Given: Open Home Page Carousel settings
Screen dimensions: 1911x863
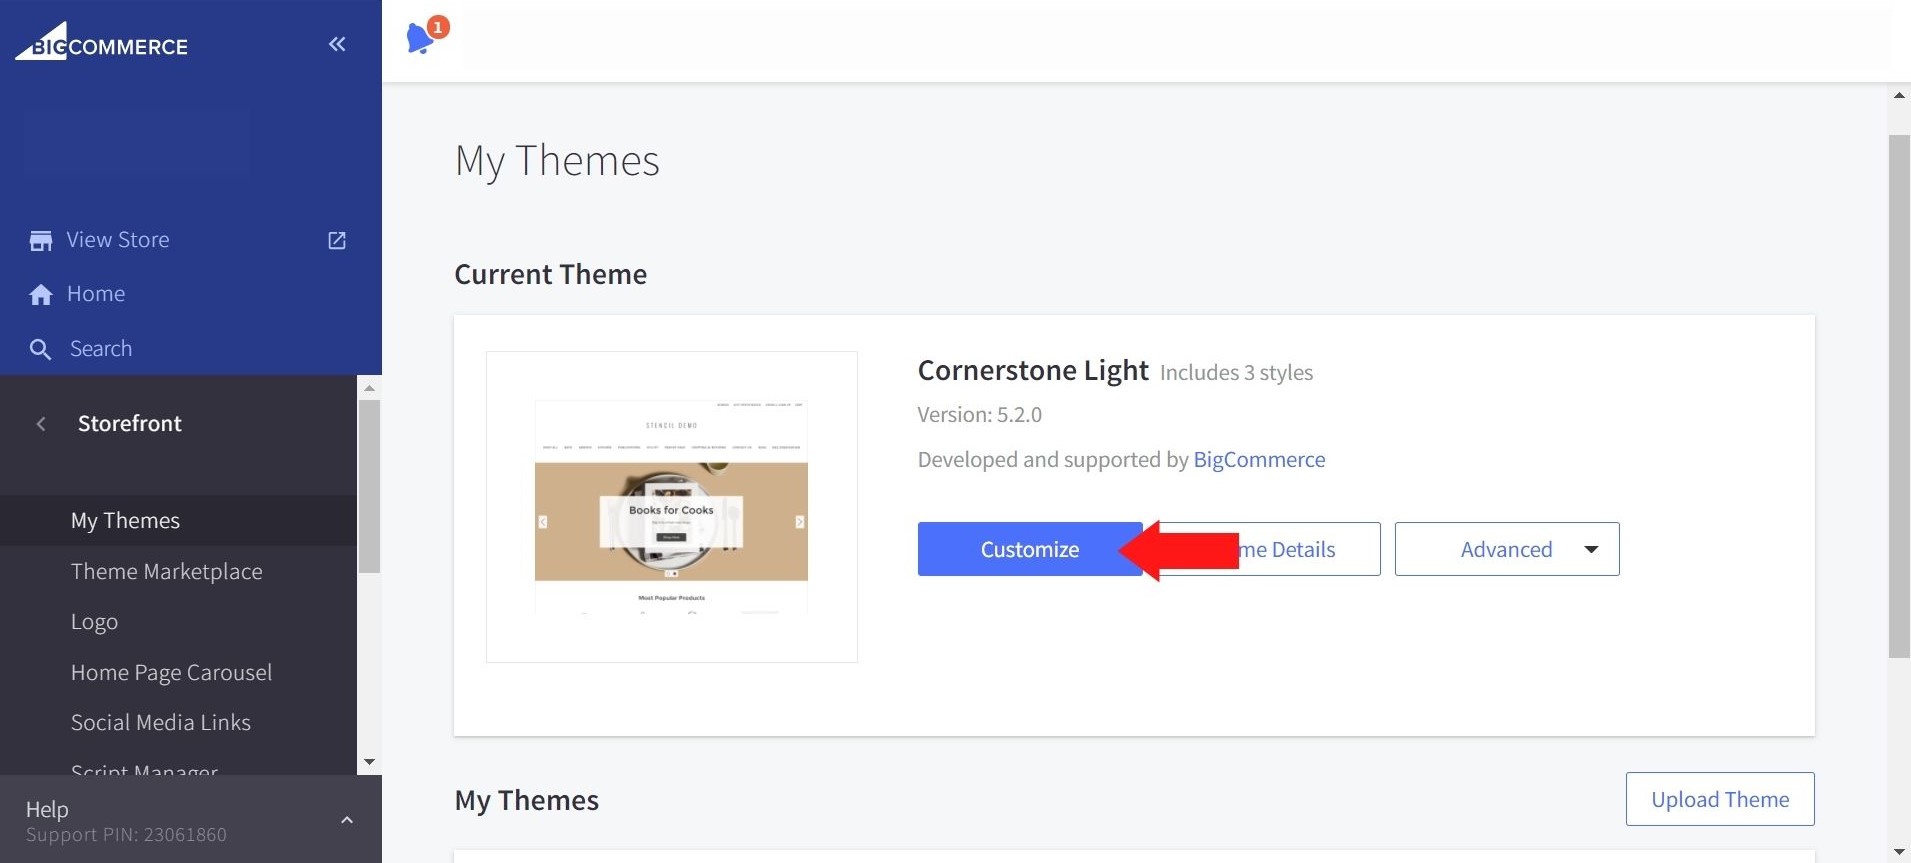Looking at the screenshot, I should [171, 673].
